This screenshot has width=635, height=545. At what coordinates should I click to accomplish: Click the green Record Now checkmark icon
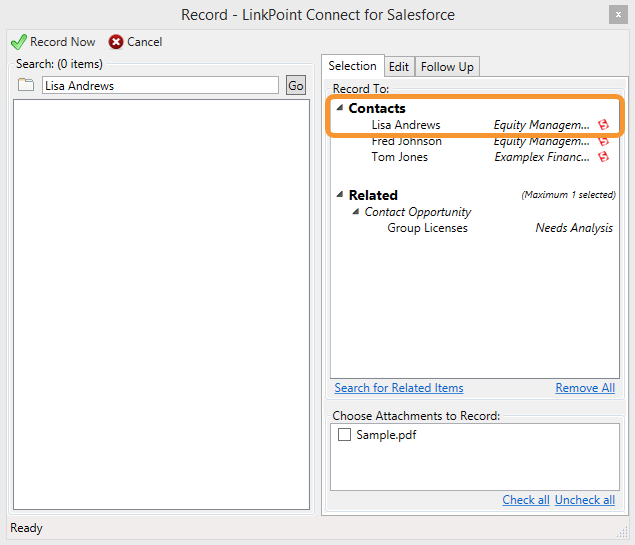click(18, 42)
